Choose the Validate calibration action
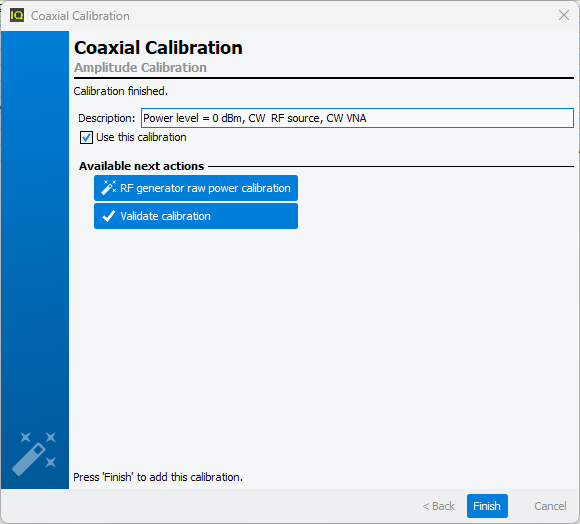This screenshot has width=580, height=524. tap(196, 216)
